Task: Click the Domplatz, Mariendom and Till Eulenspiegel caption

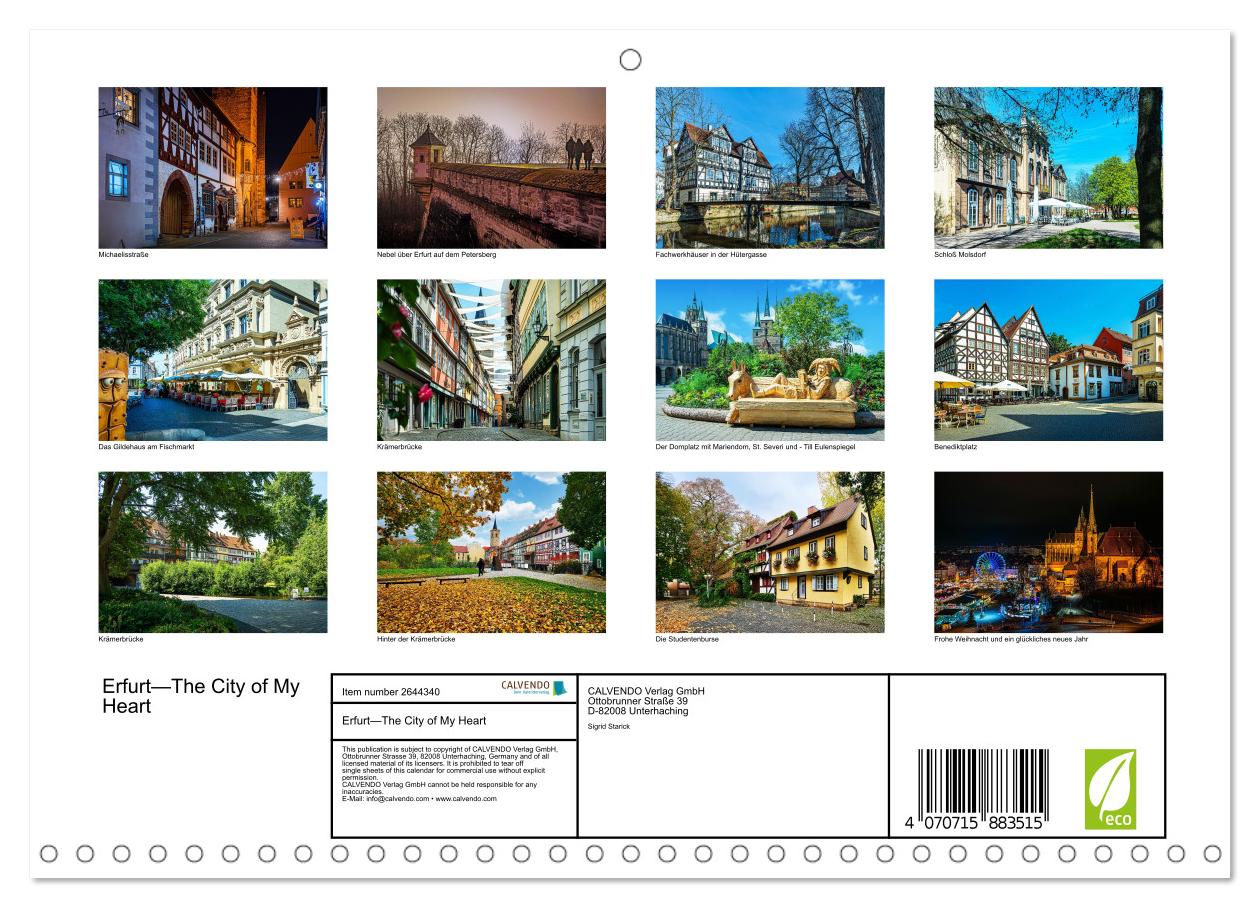Action: (755, 447)
